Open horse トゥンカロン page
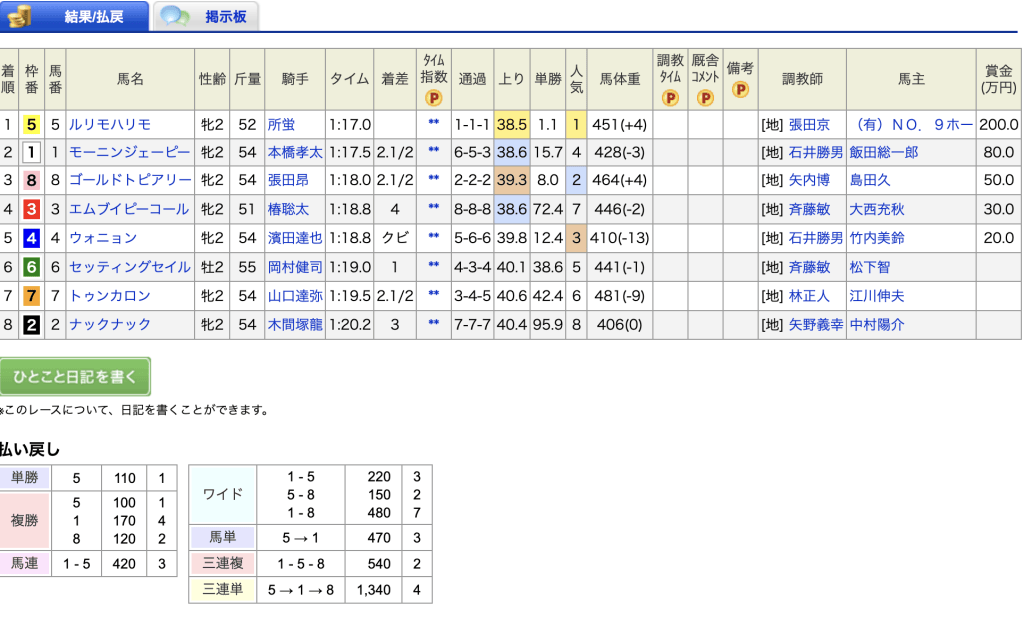Image resolution: width=1024 pixels, height=617 pixels. (x=110, y=296)
